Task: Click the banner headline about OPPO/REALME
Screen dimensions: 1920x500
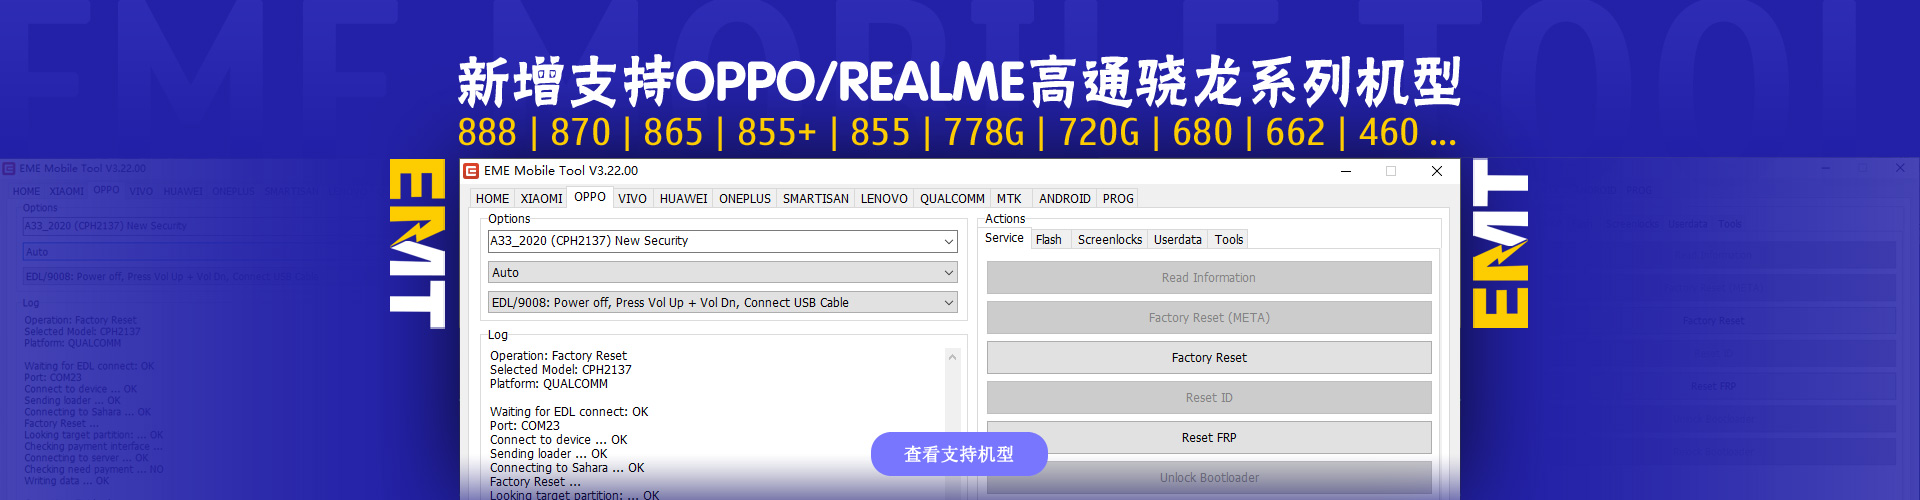Action: [x=960, y=82]
